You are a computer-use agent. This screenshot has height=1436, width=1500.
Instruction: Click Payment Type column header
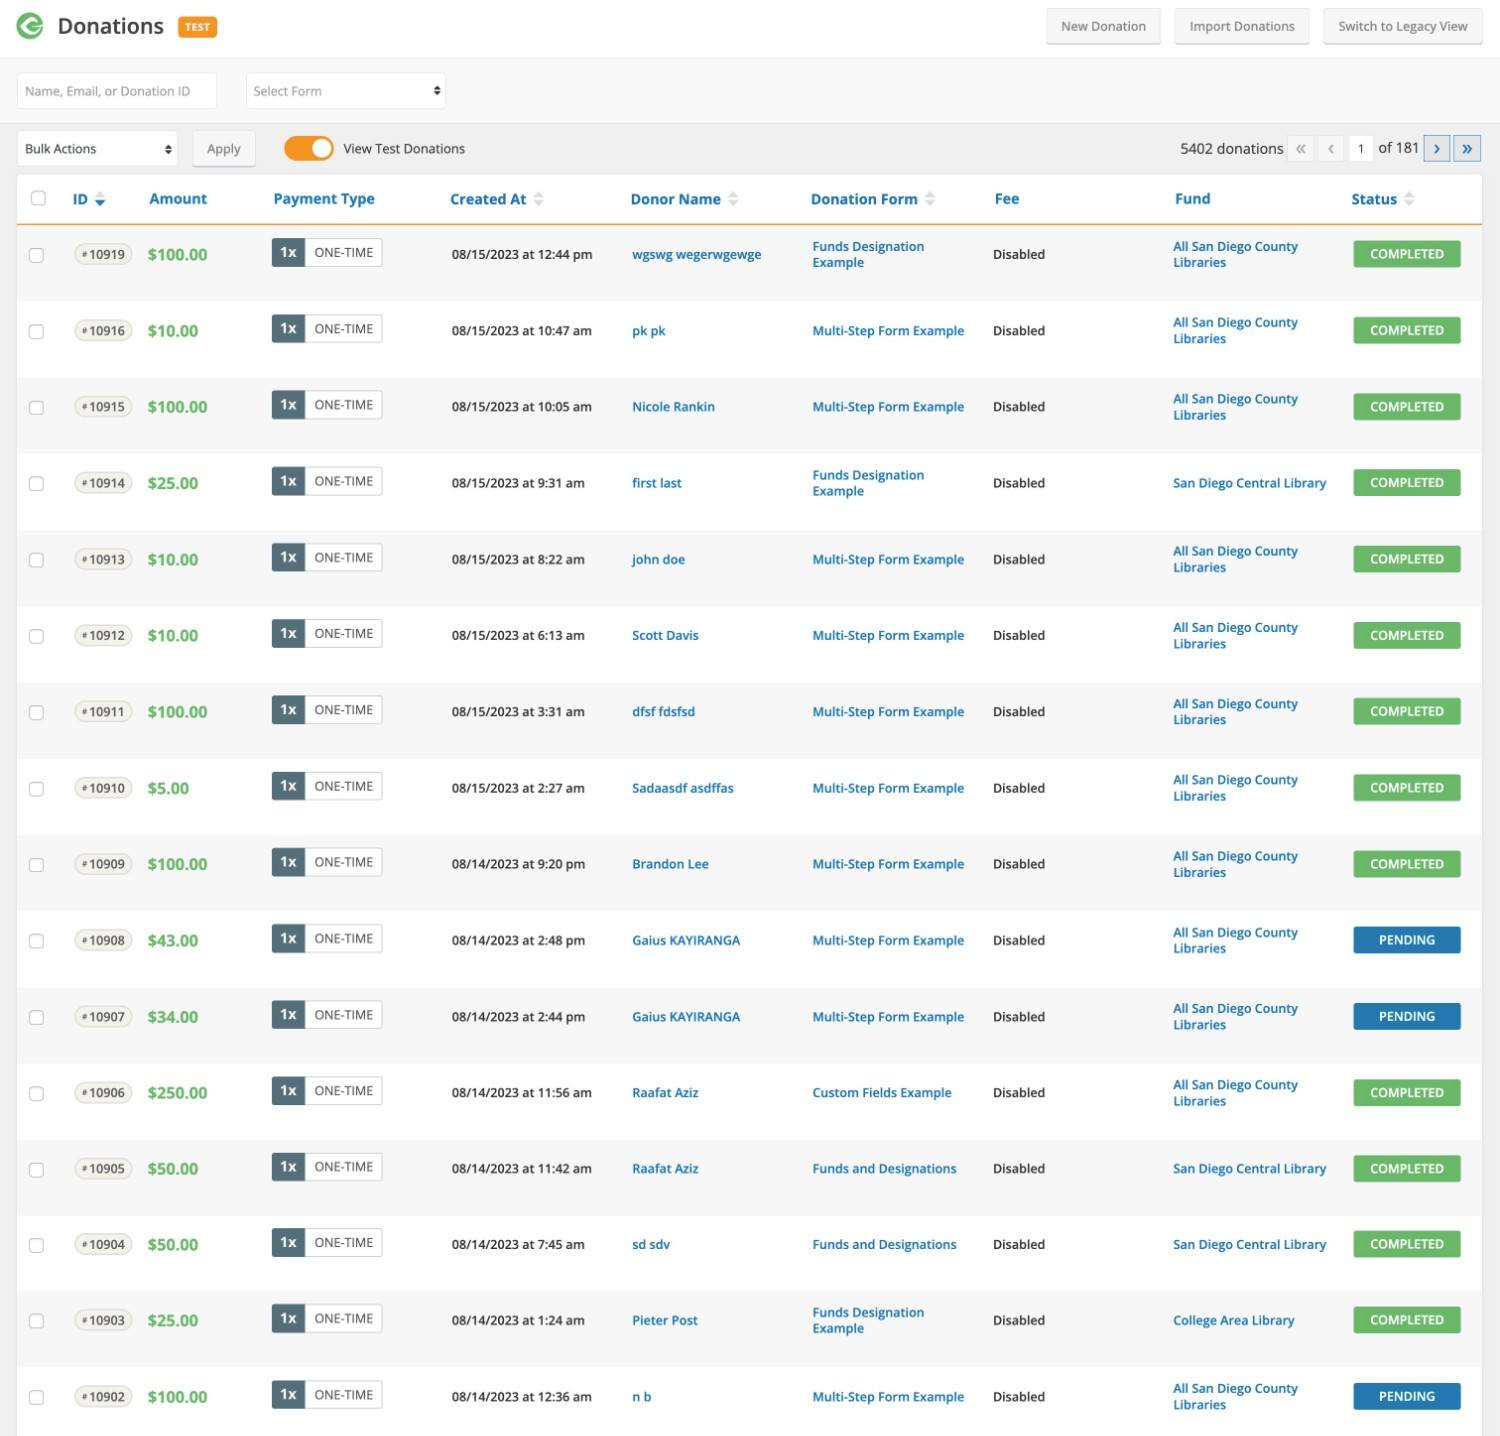(x=324, y=199)
